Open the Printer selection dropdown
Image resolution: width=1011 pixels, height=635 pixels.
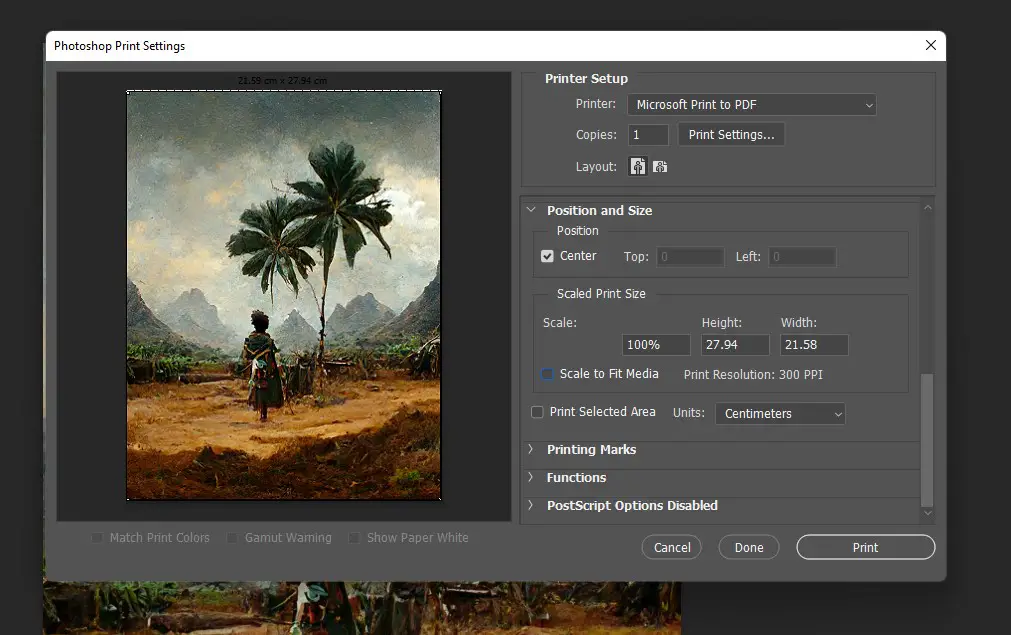pyautogui.click(x=751, y=104)
